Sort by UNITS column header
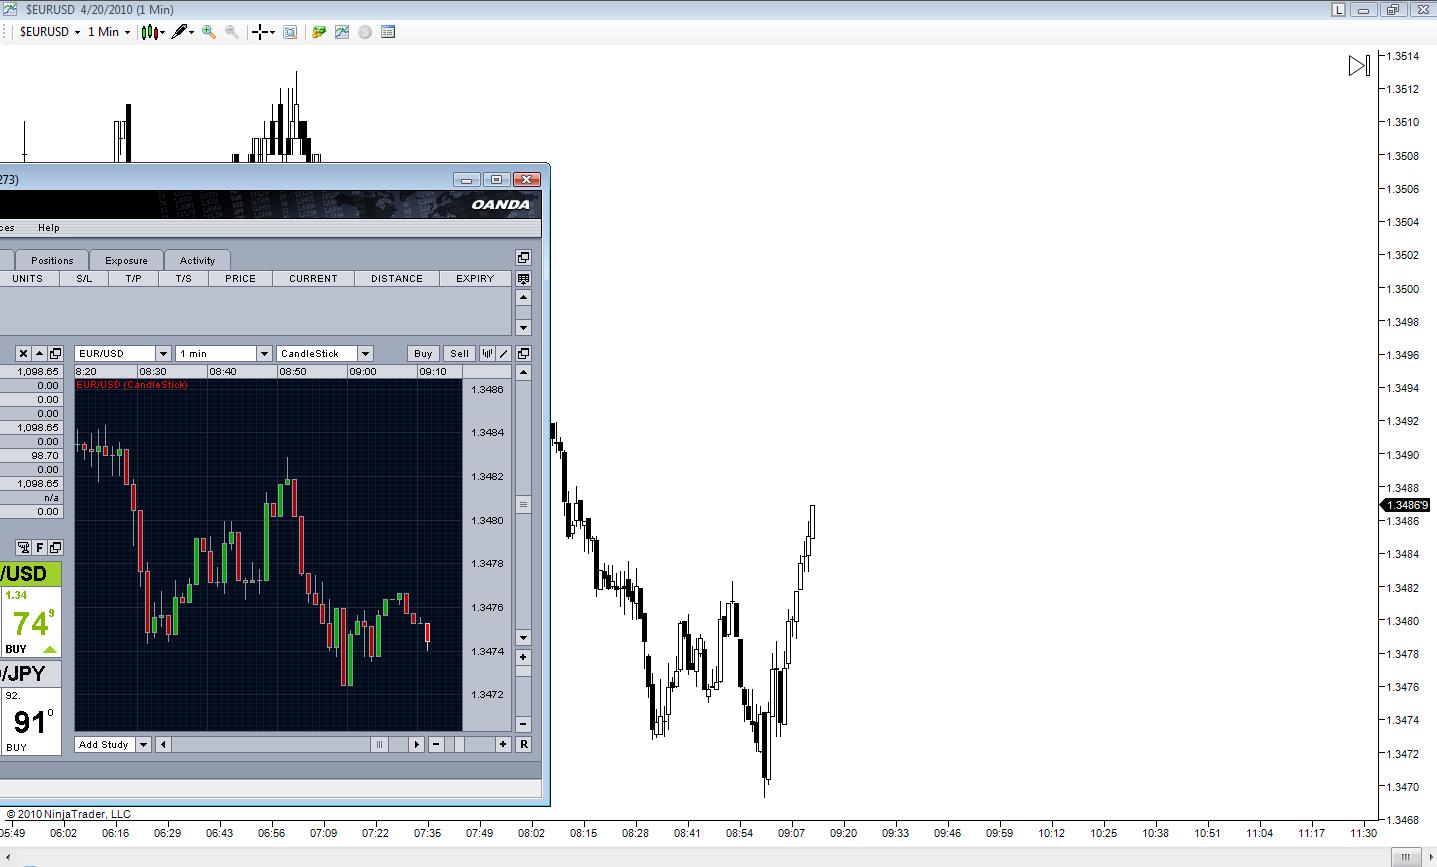This screenshot has width=1437, height=867. tap(27, 279)
